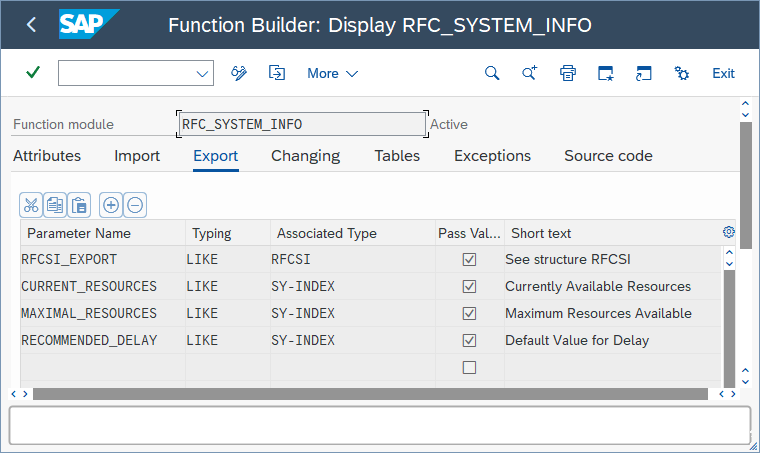The height and width of the screenshot is (453, 760).
Task: Open table settings gear icon
Action: (729, 232)
